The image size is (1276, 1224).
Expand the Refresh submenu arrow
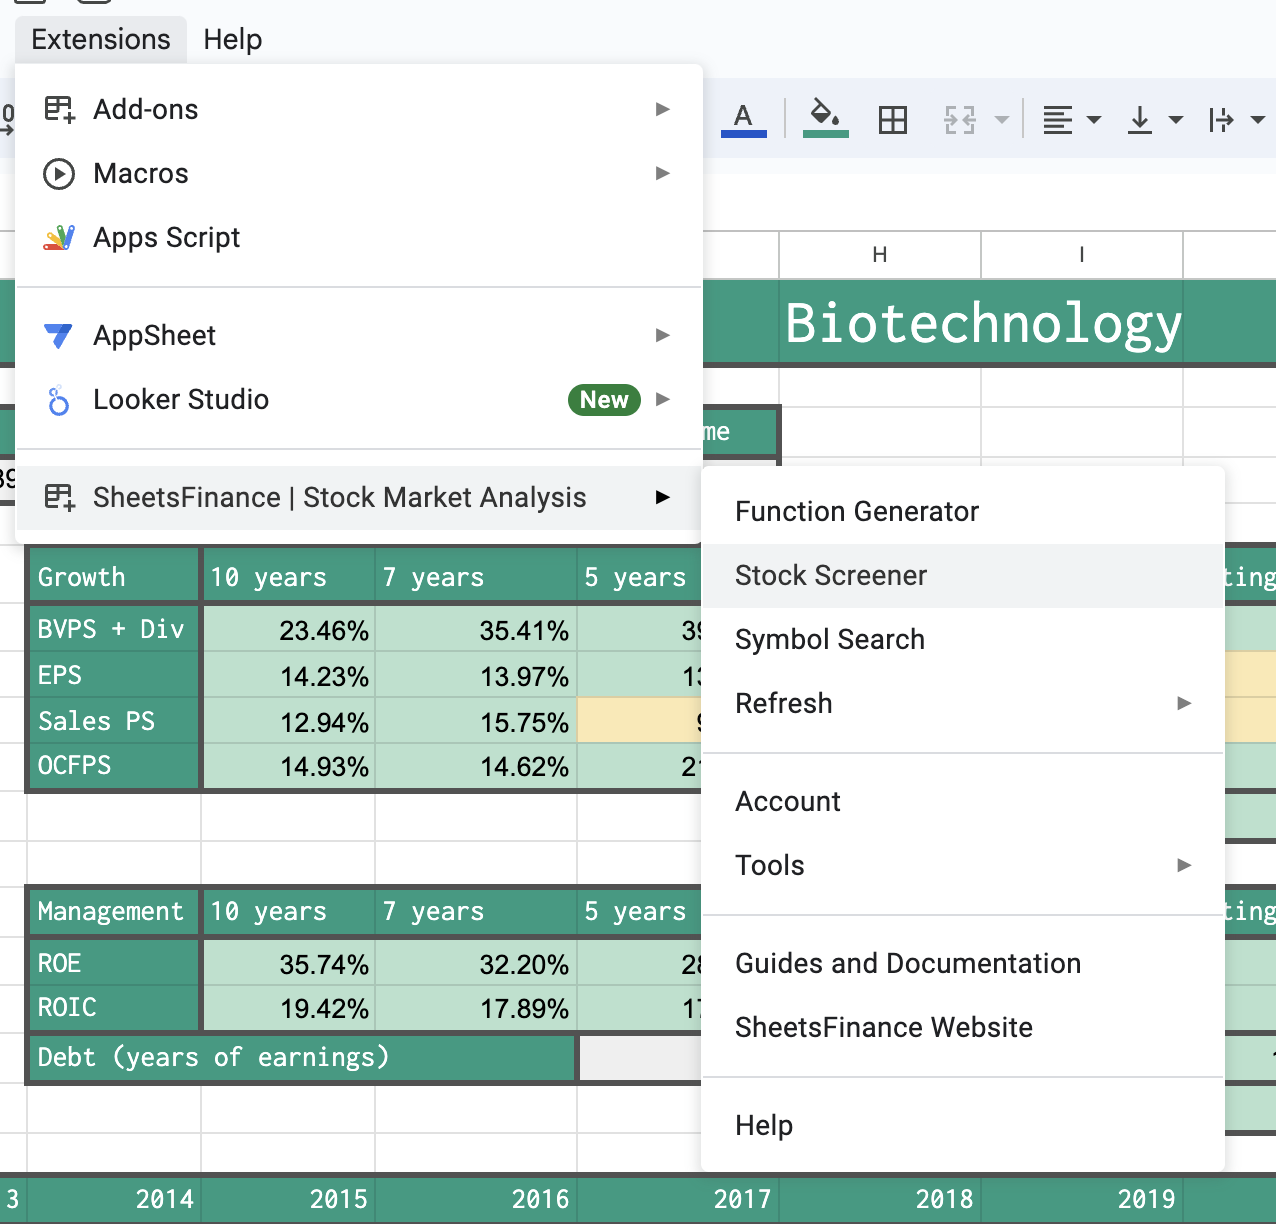tap(1184, 703)
